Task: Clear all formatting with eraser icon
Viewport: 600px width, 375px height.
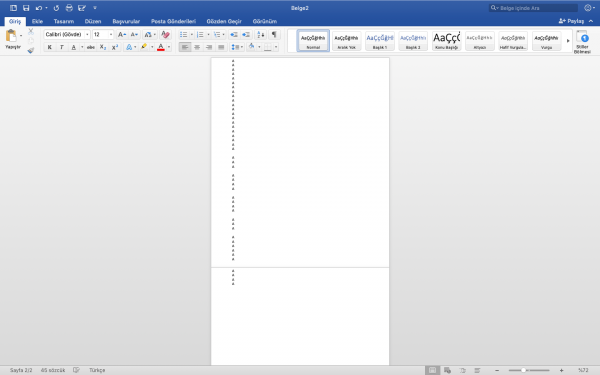Action: [x=165, y=34]
